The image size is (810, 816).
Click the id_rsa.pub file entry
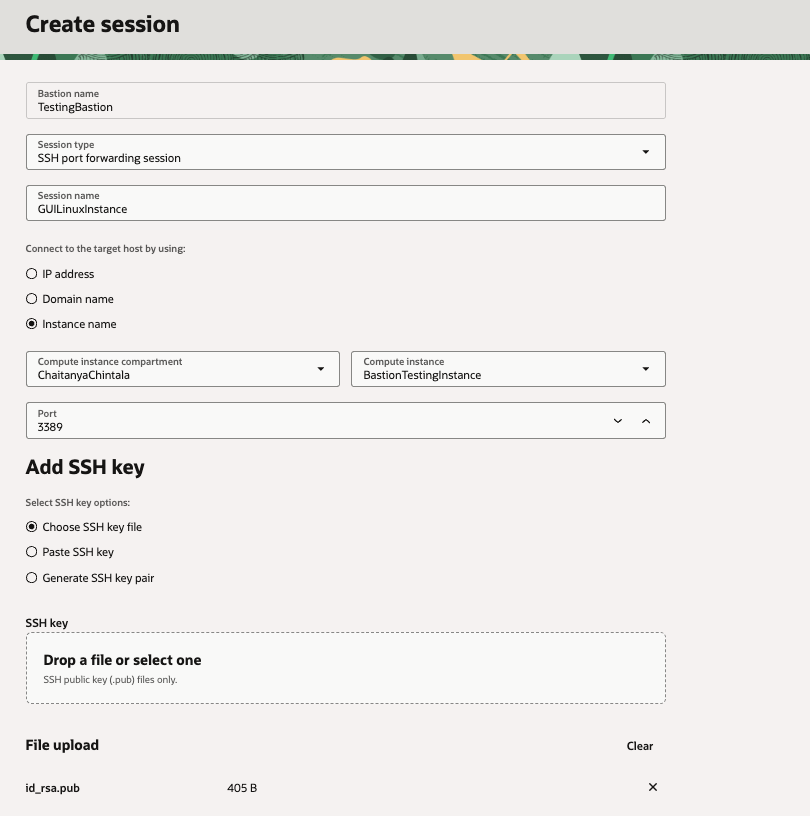coord(53,788)
